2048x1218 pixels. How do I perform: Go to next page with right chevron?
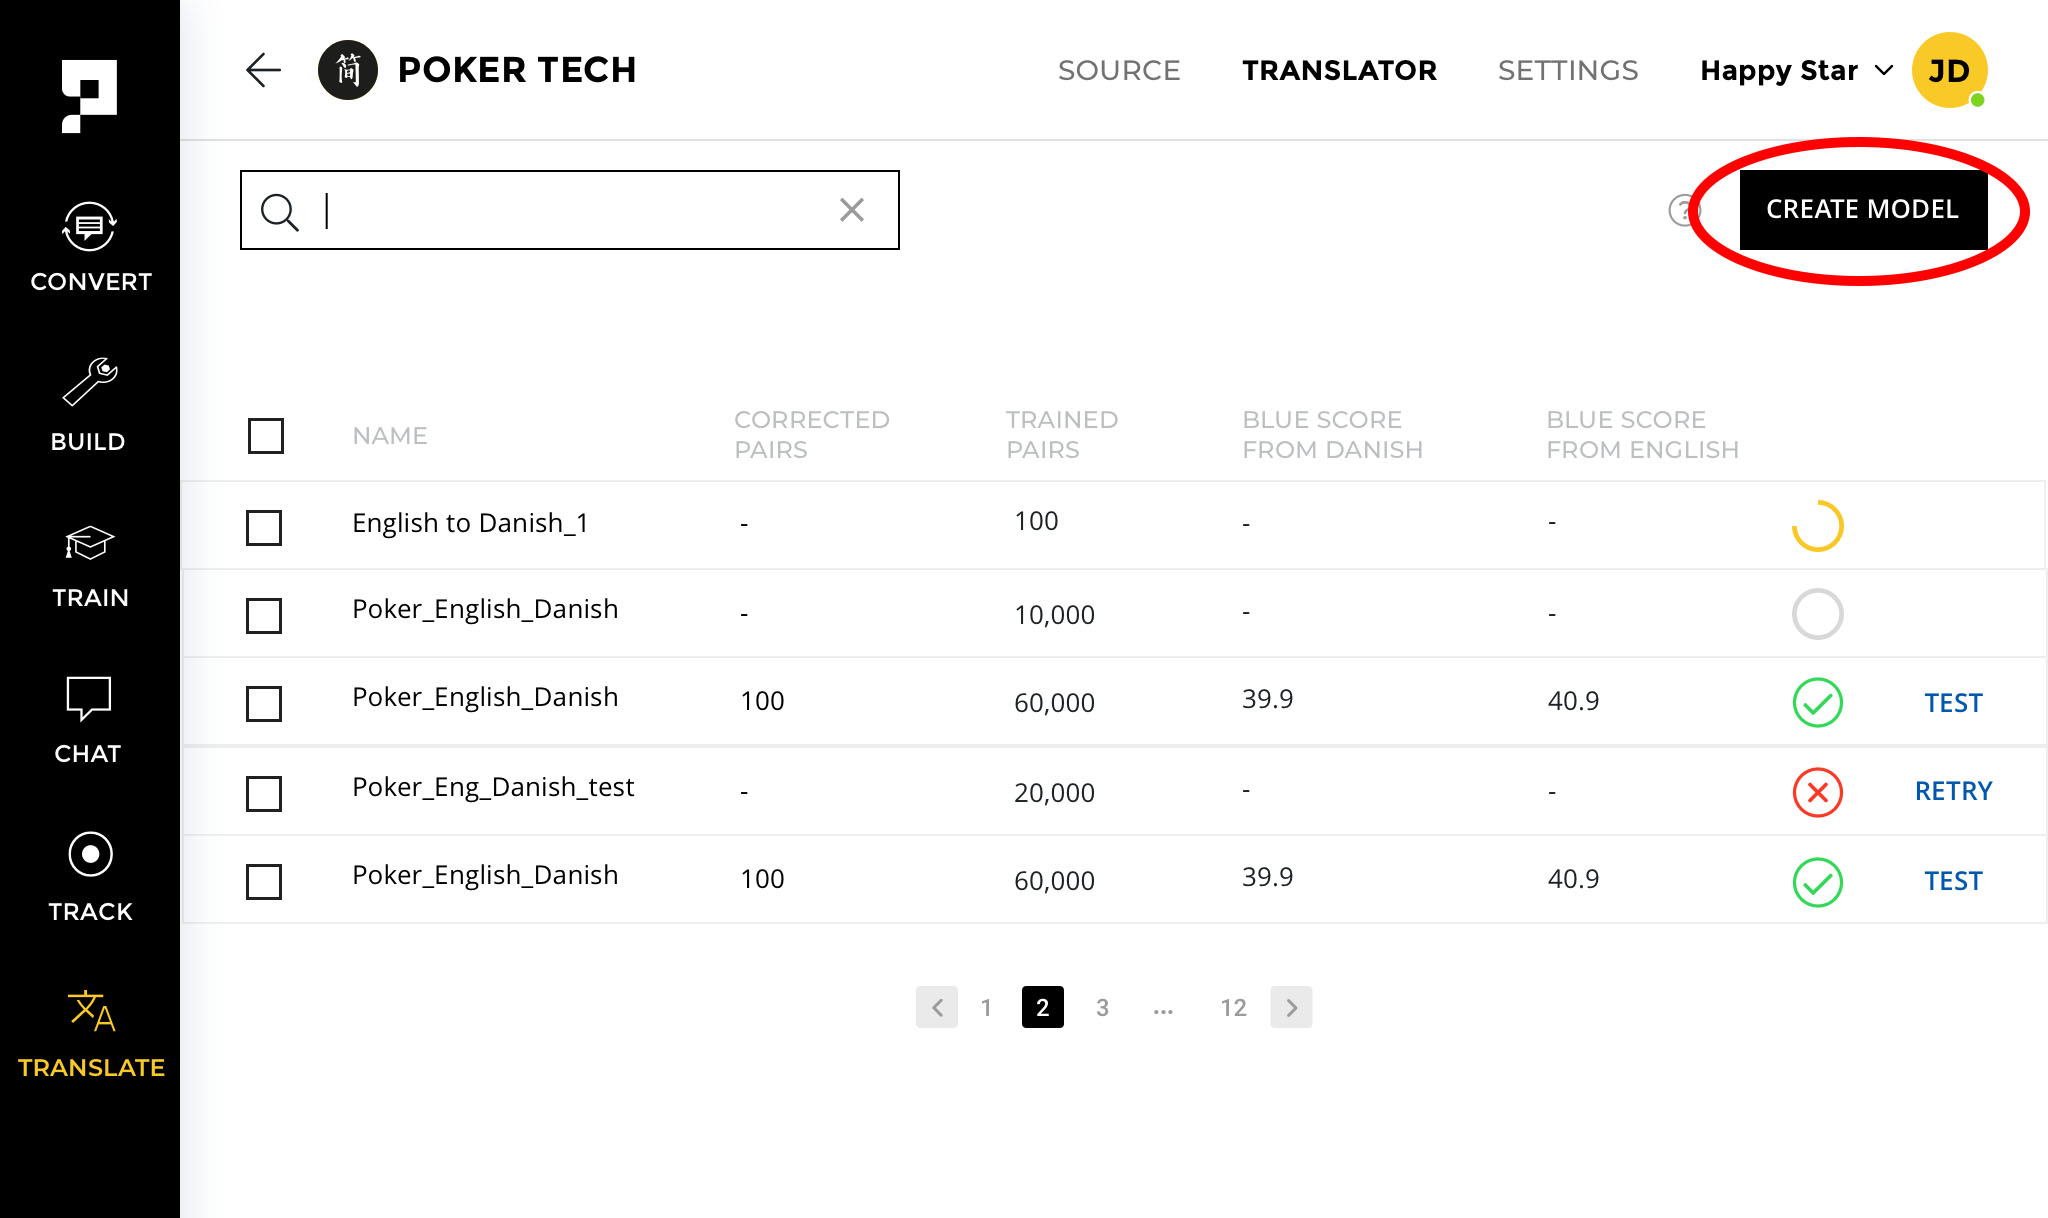[x=1291, y=1007]
